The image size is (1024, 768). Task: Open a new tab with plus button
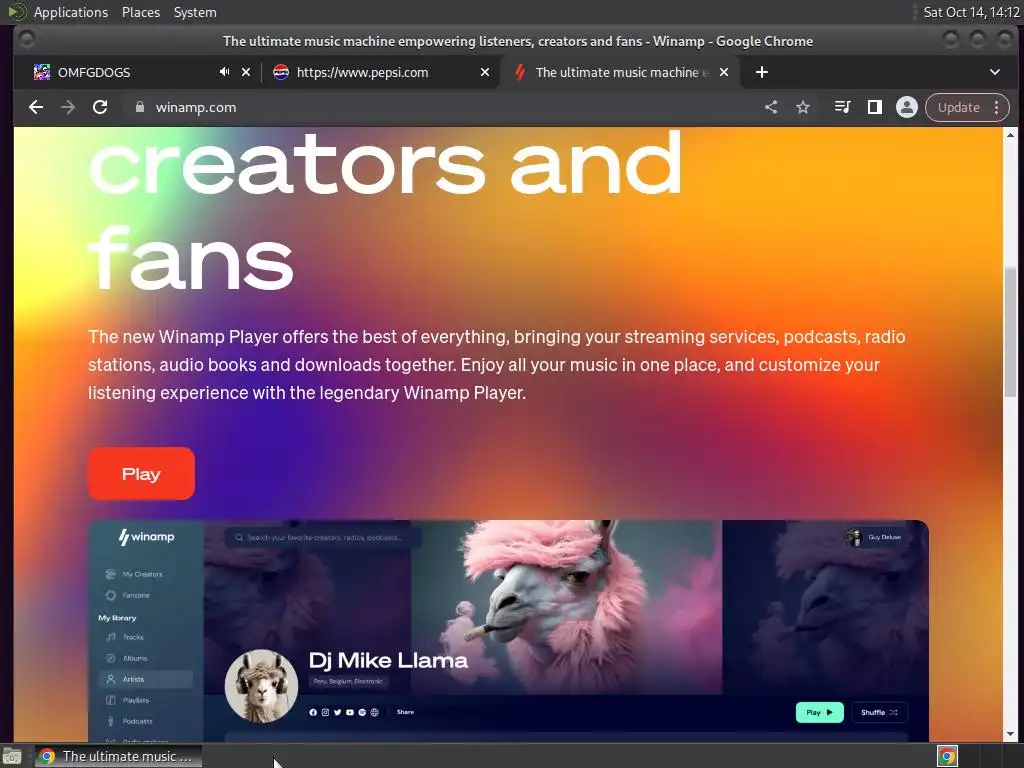761,72
